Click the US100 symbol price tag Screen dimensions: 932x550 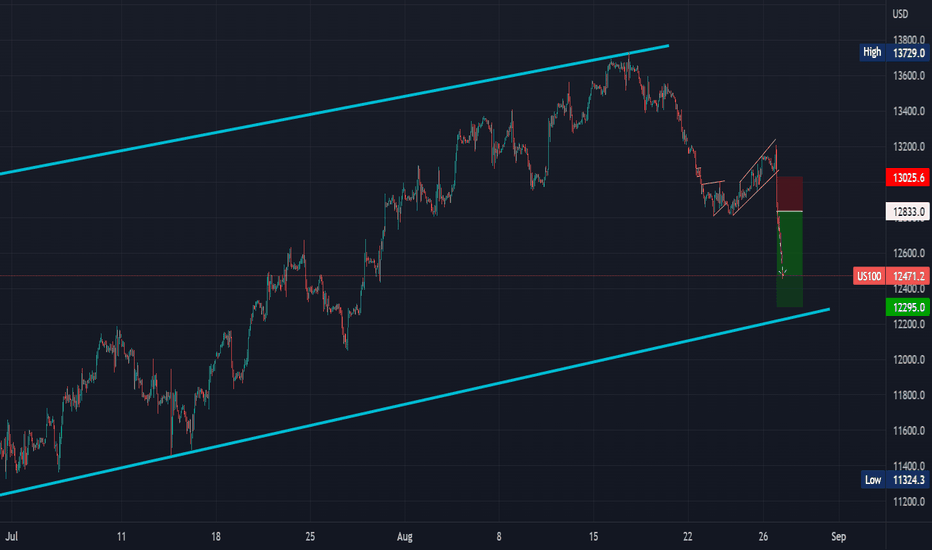click(x=869, y=276)
